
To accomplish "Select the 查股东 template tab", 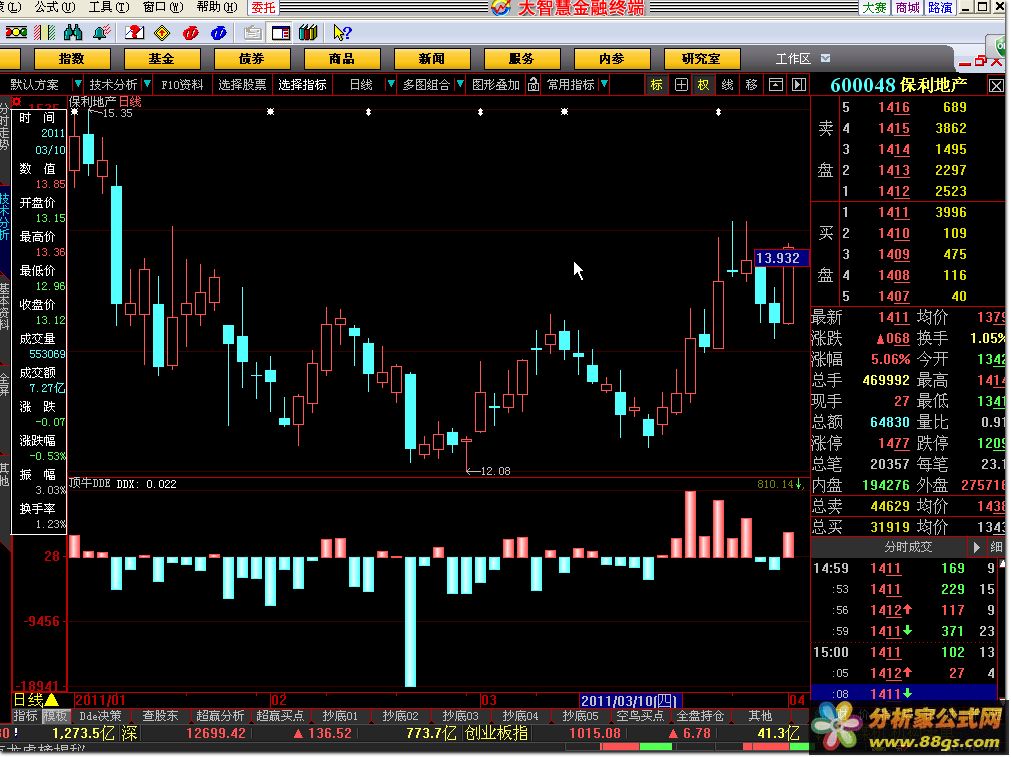I will (x=160, y=716).
